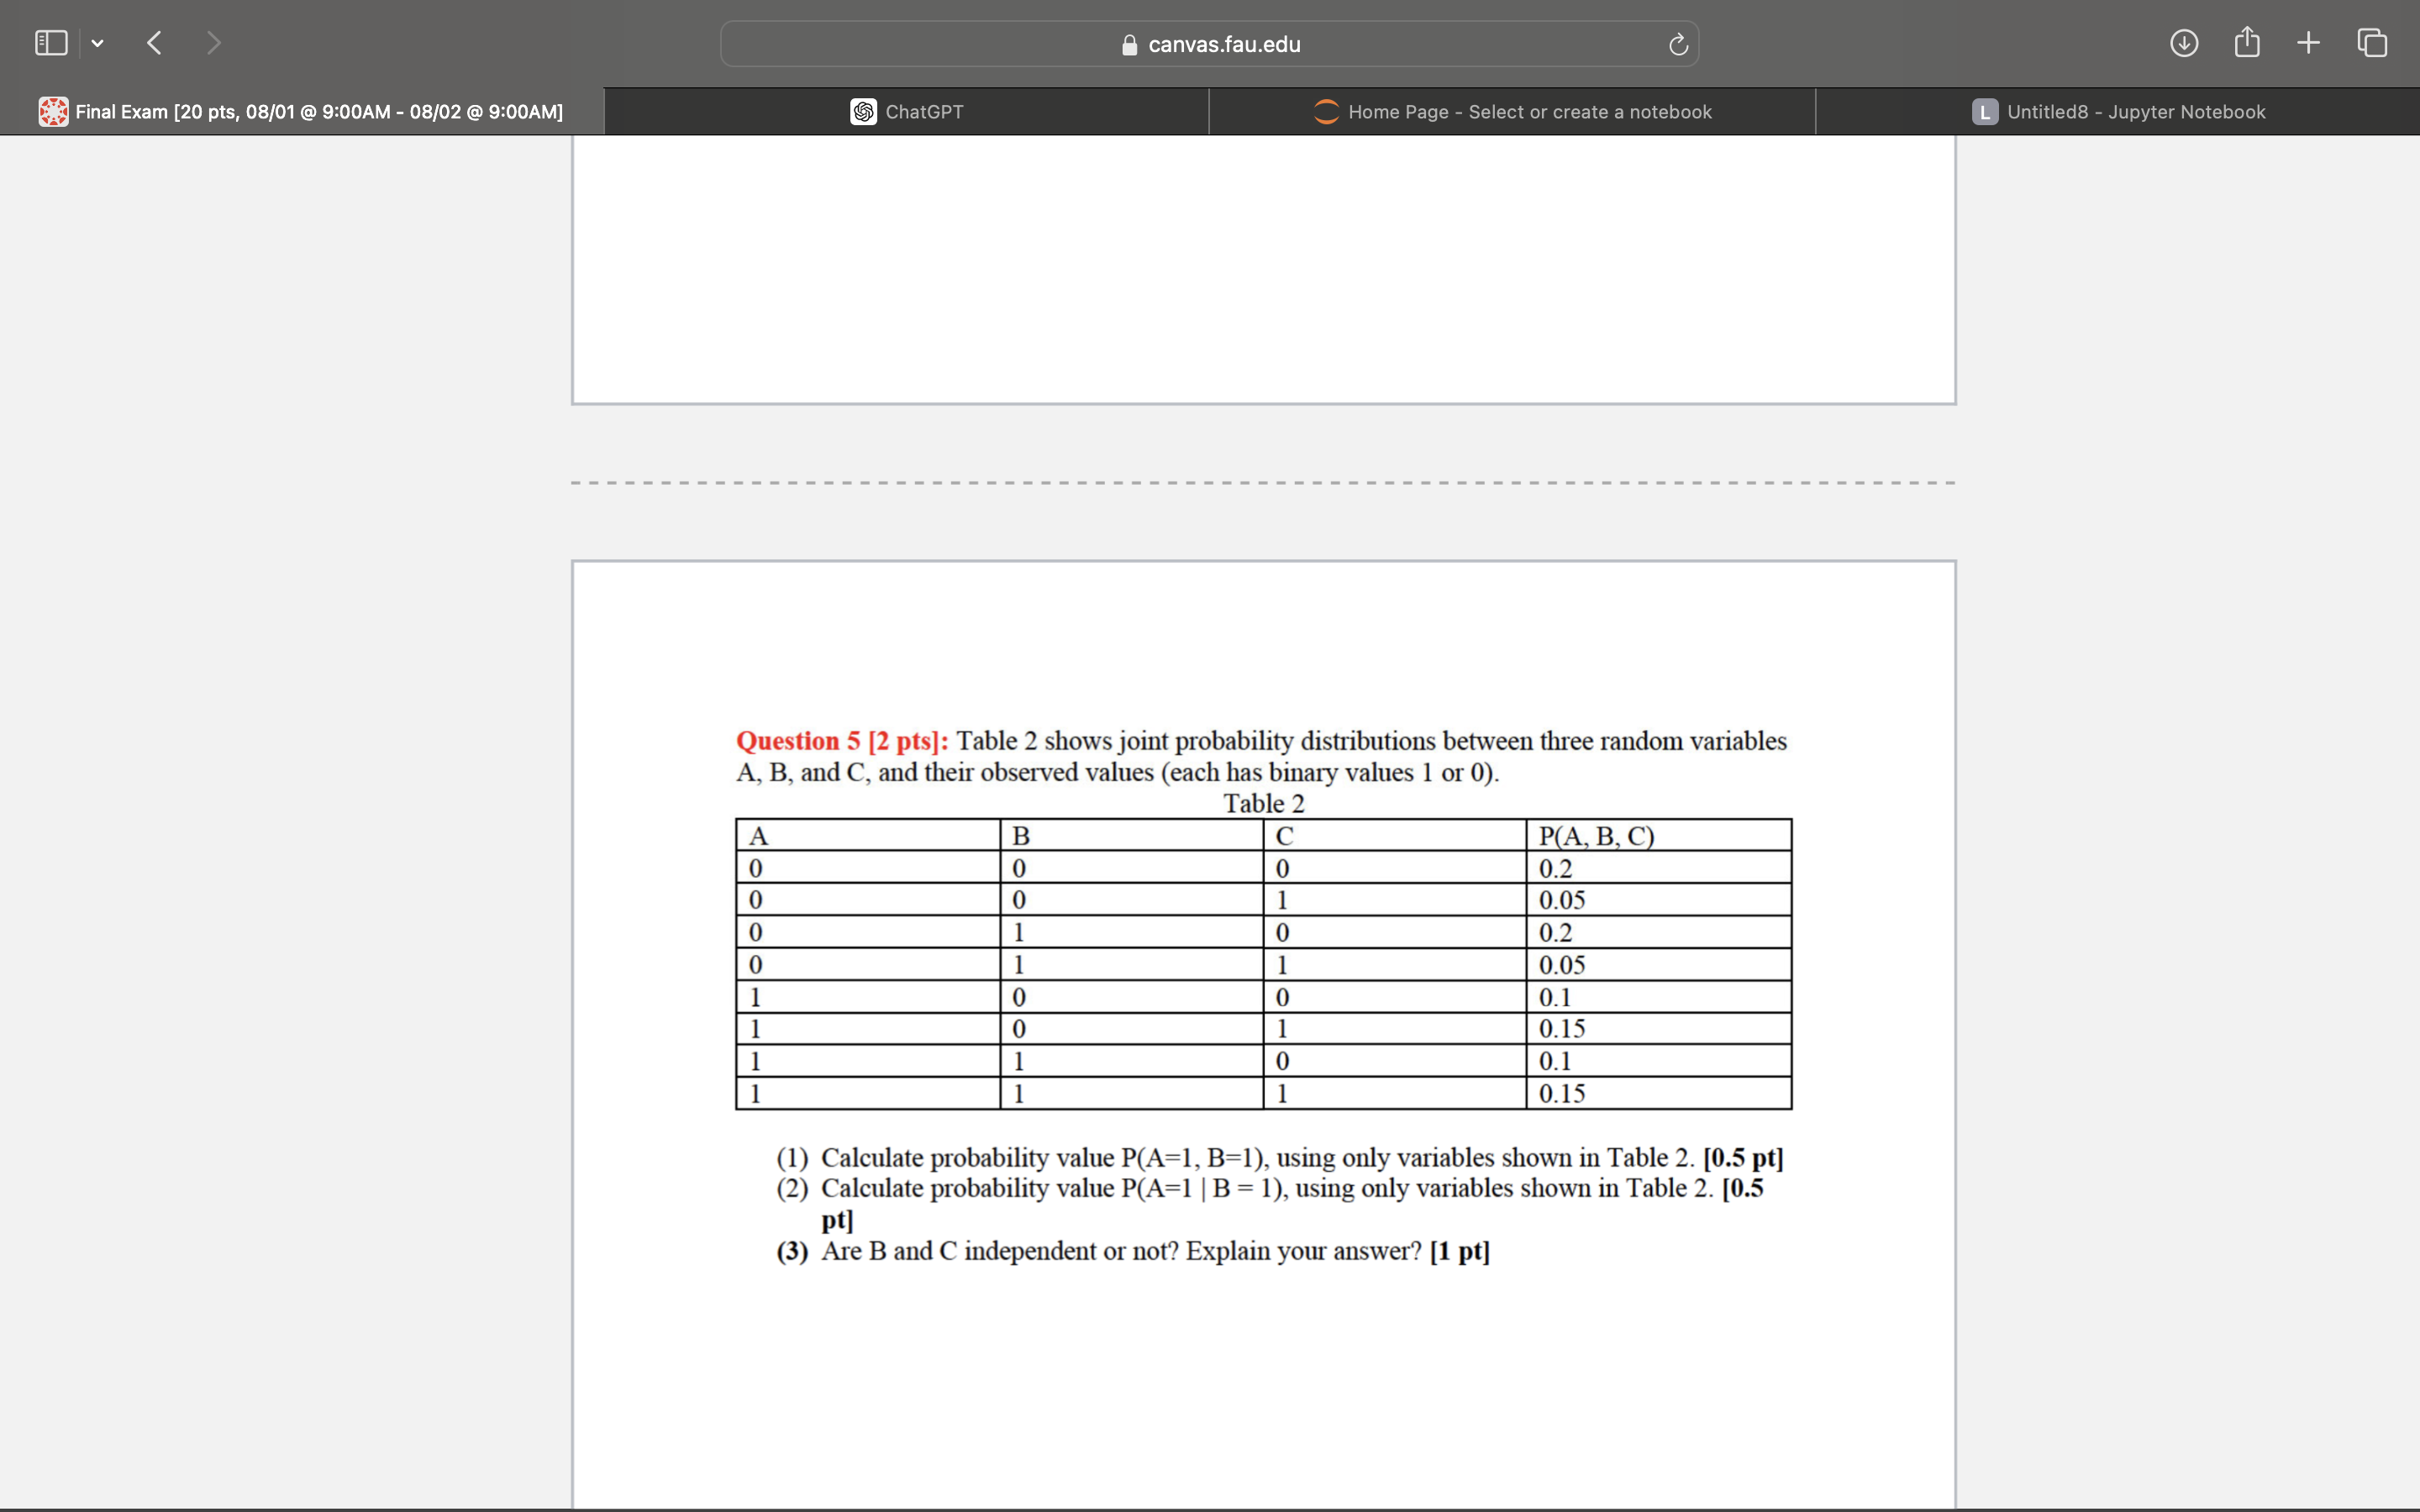Show the tab overview icon
Viewport: 2420px width, 1512px height.
pos(2372,43)
